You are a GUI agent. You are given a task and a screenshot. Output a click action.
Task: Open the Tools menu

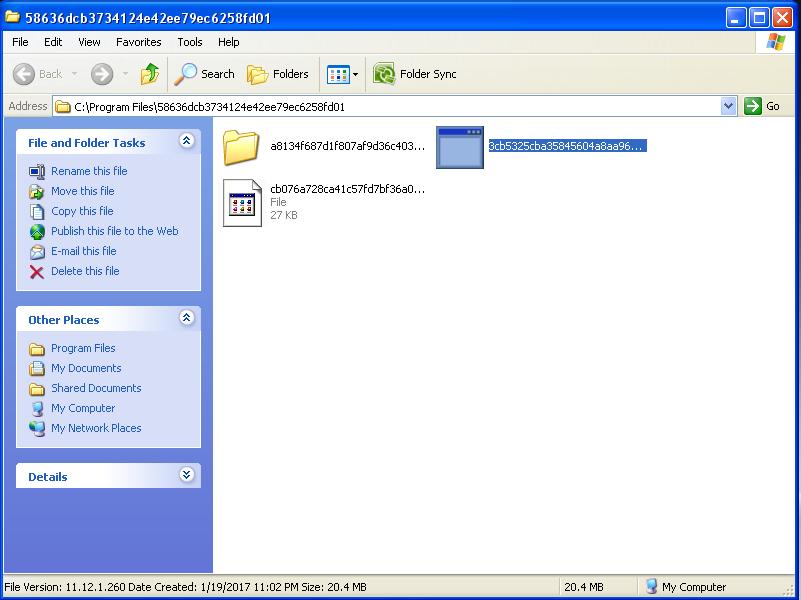point(190,42)
